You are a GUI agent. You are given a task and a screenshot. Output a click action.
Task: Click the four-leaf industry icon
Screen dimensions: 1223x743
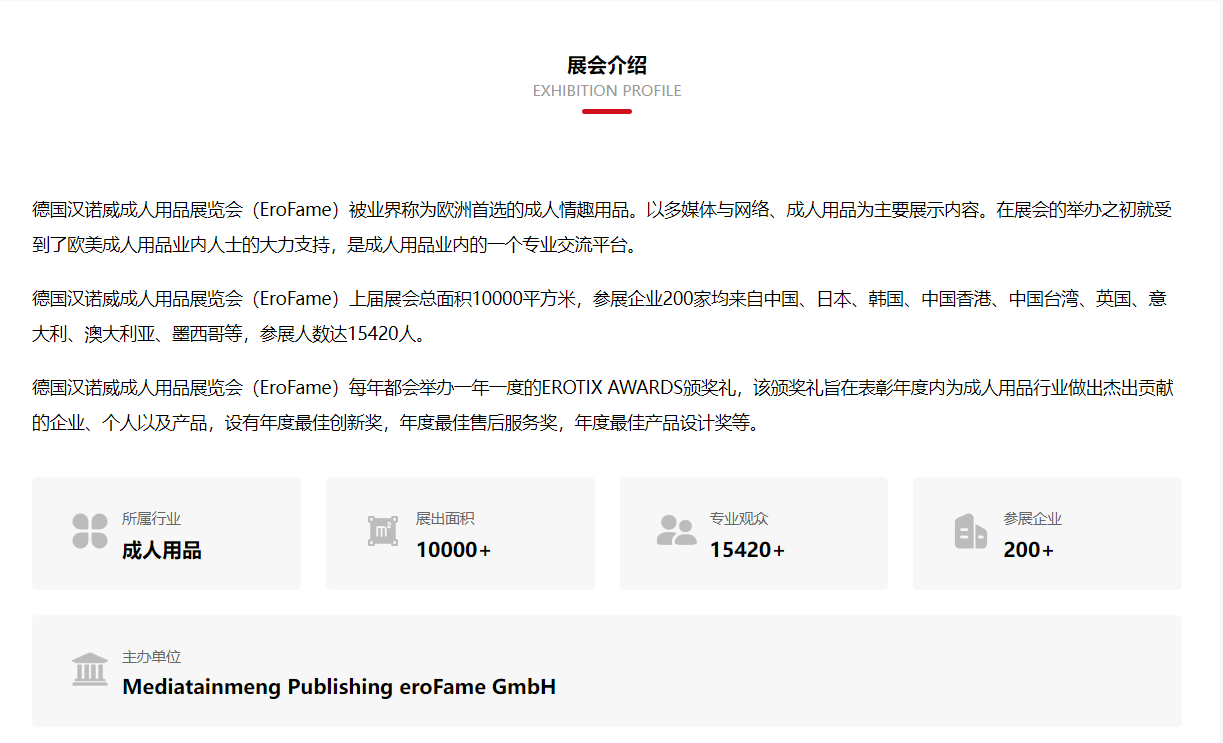[90, 531]
